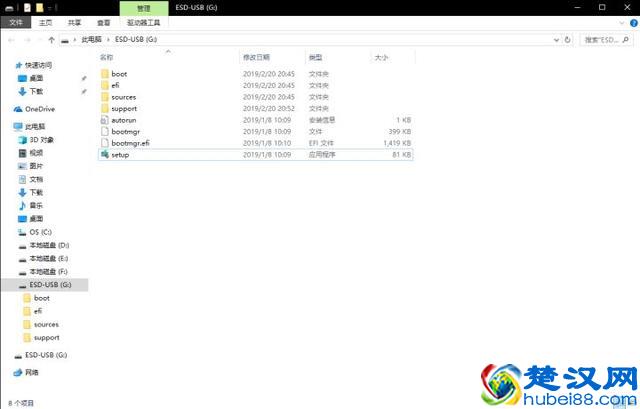The height and width of the screenshot is (409, 640).
Task: Switch to the 查看 ribbon tab
Action: (103, 21)
